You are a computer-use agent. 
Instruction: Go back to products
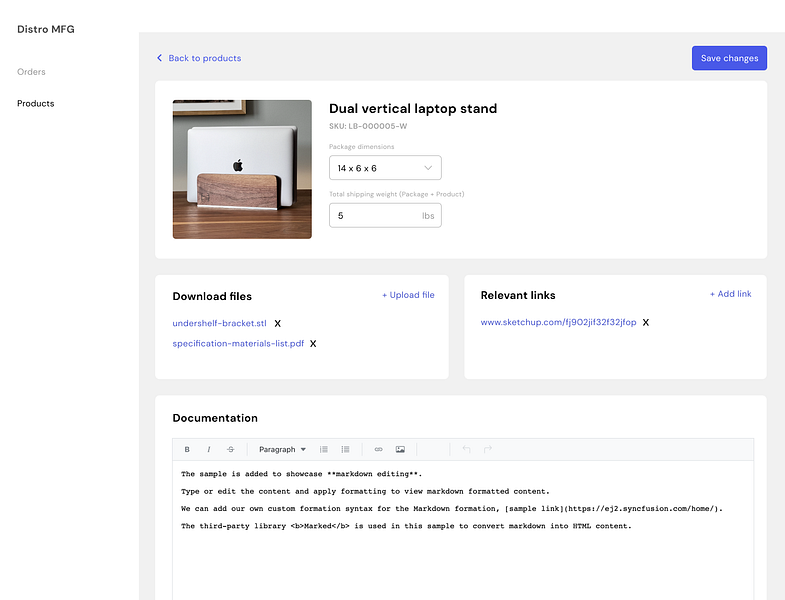[x=199, y=58]
